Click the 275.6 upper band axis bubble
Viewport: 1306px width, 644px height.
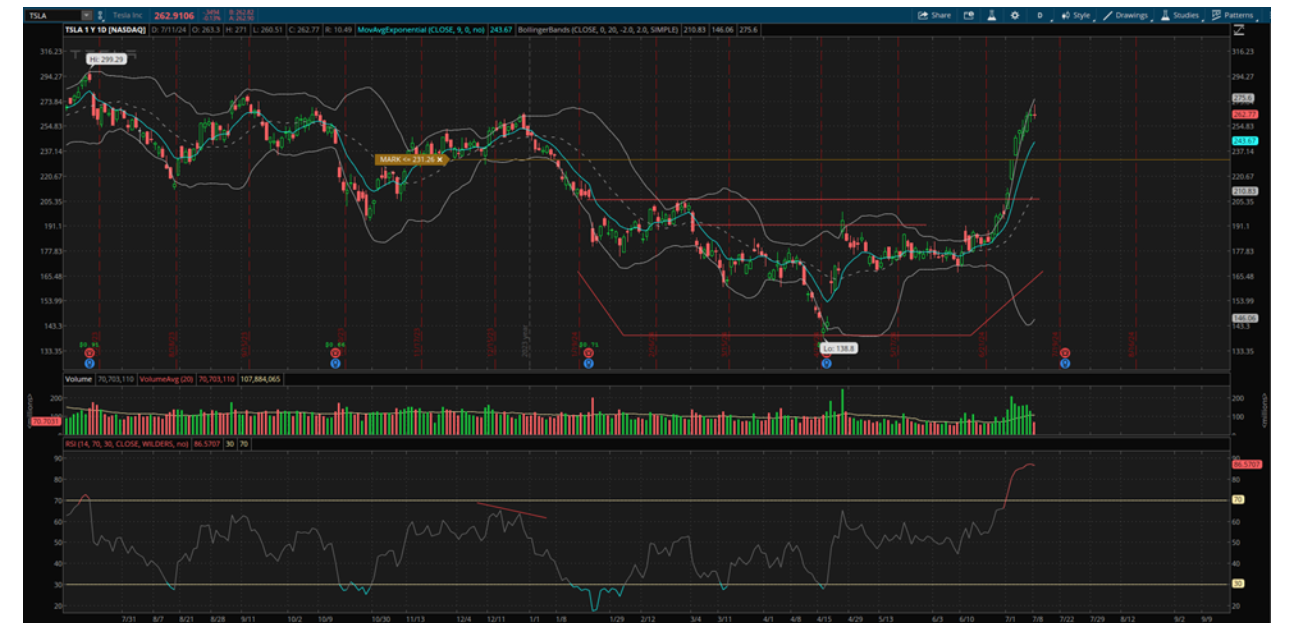tap(1243, 98)
